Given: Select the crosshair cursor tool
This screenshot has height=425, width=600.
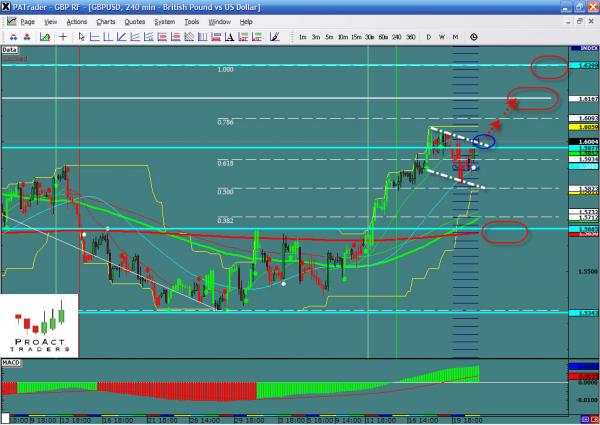Looking at the screenshot, I should tap(64, 35).
